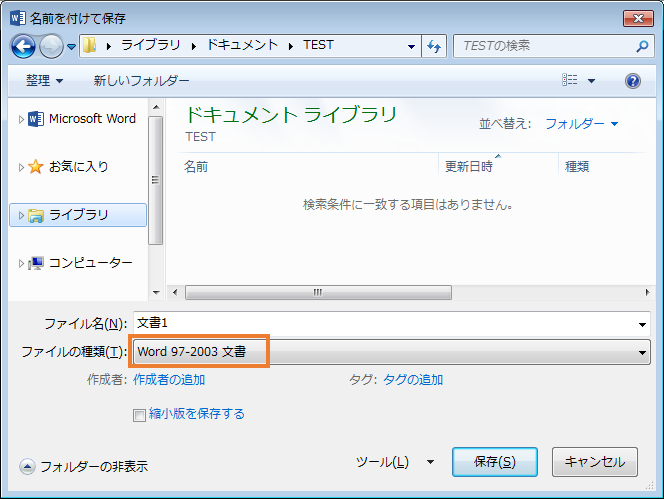Click the Back navigation arrow
This screenshot has height=499, width=664.
coord(23,46)
